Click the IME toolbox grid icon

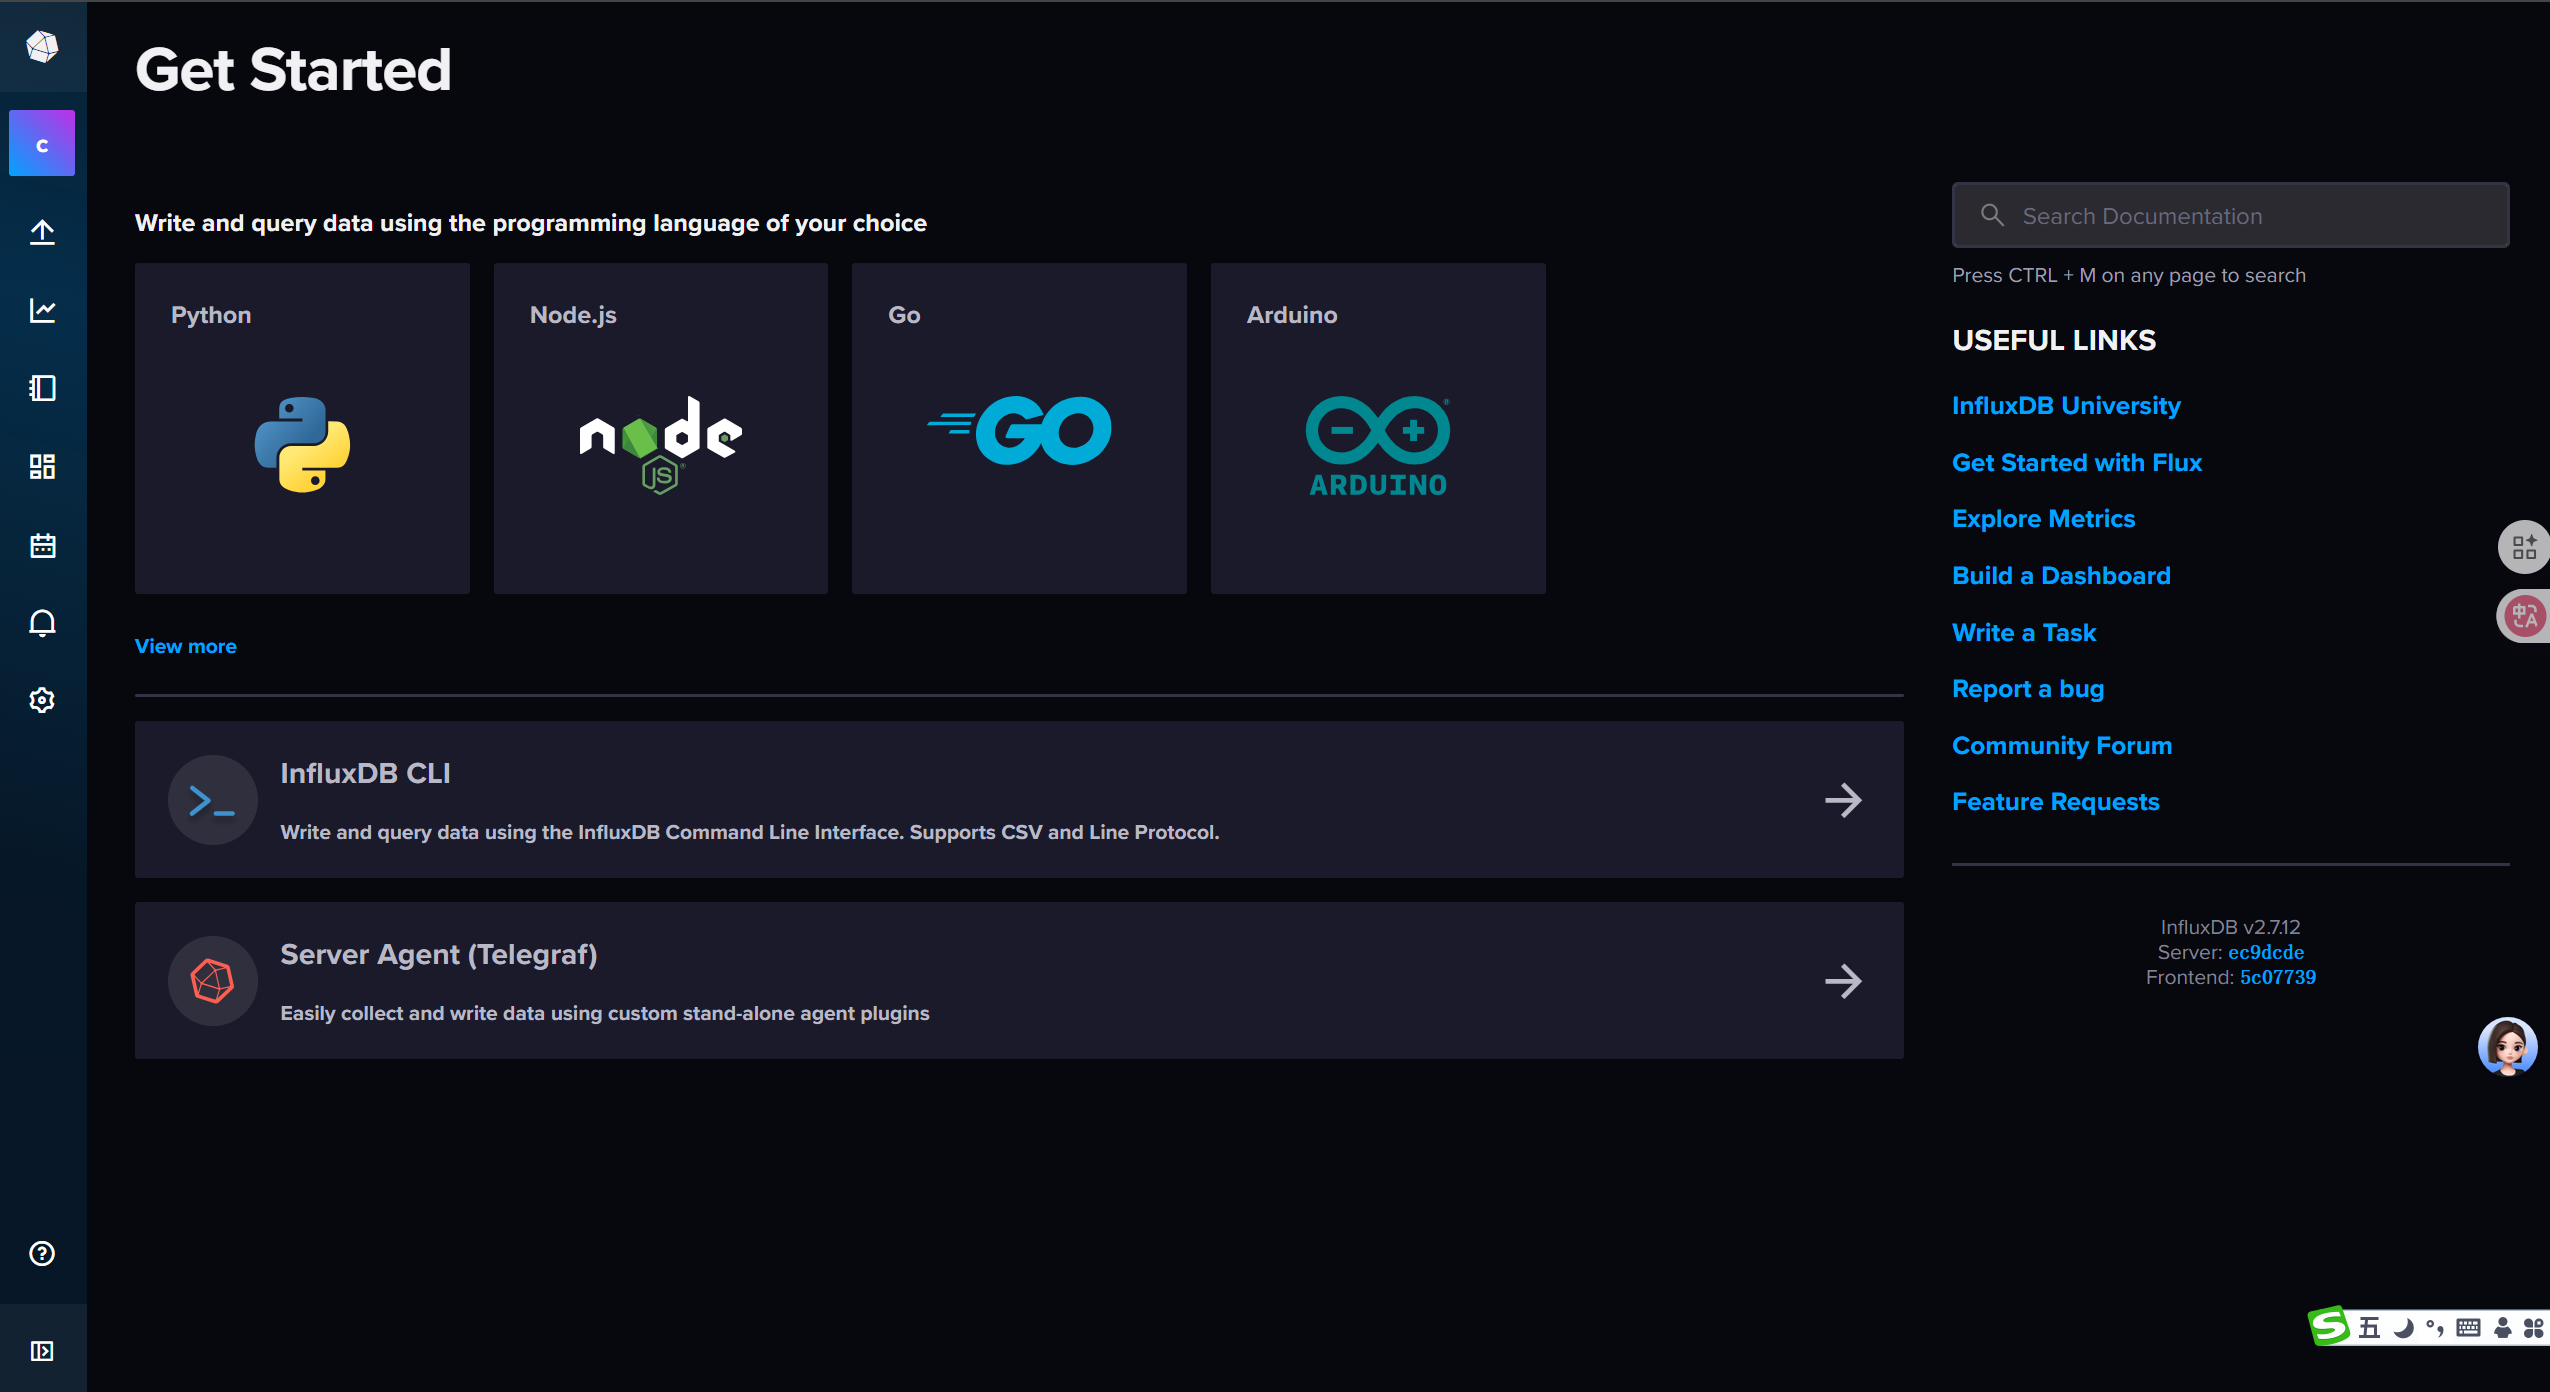(2533, 1328)
